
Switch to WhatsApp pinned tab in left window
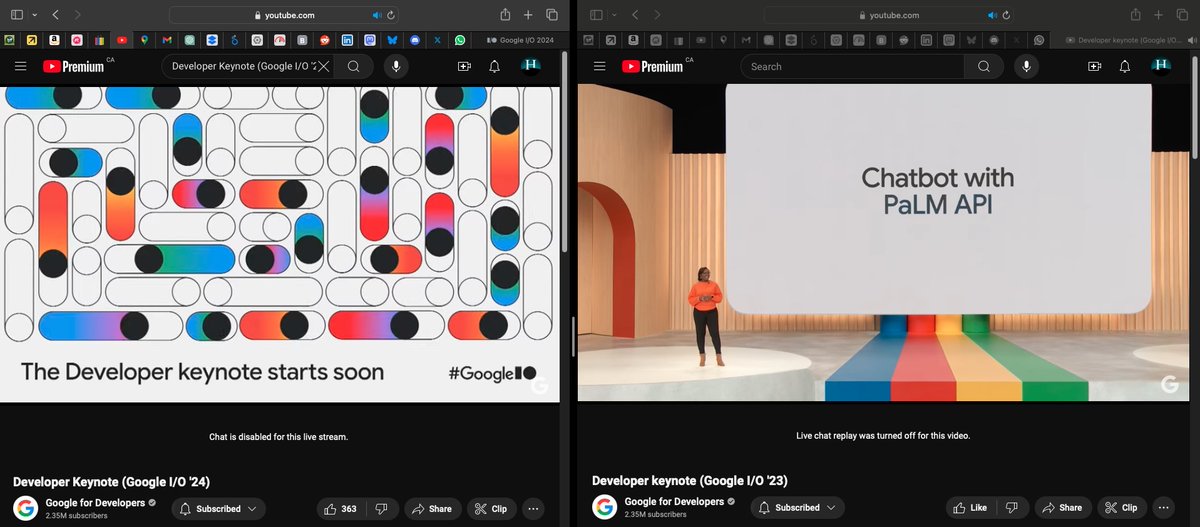tap(460, 40)
